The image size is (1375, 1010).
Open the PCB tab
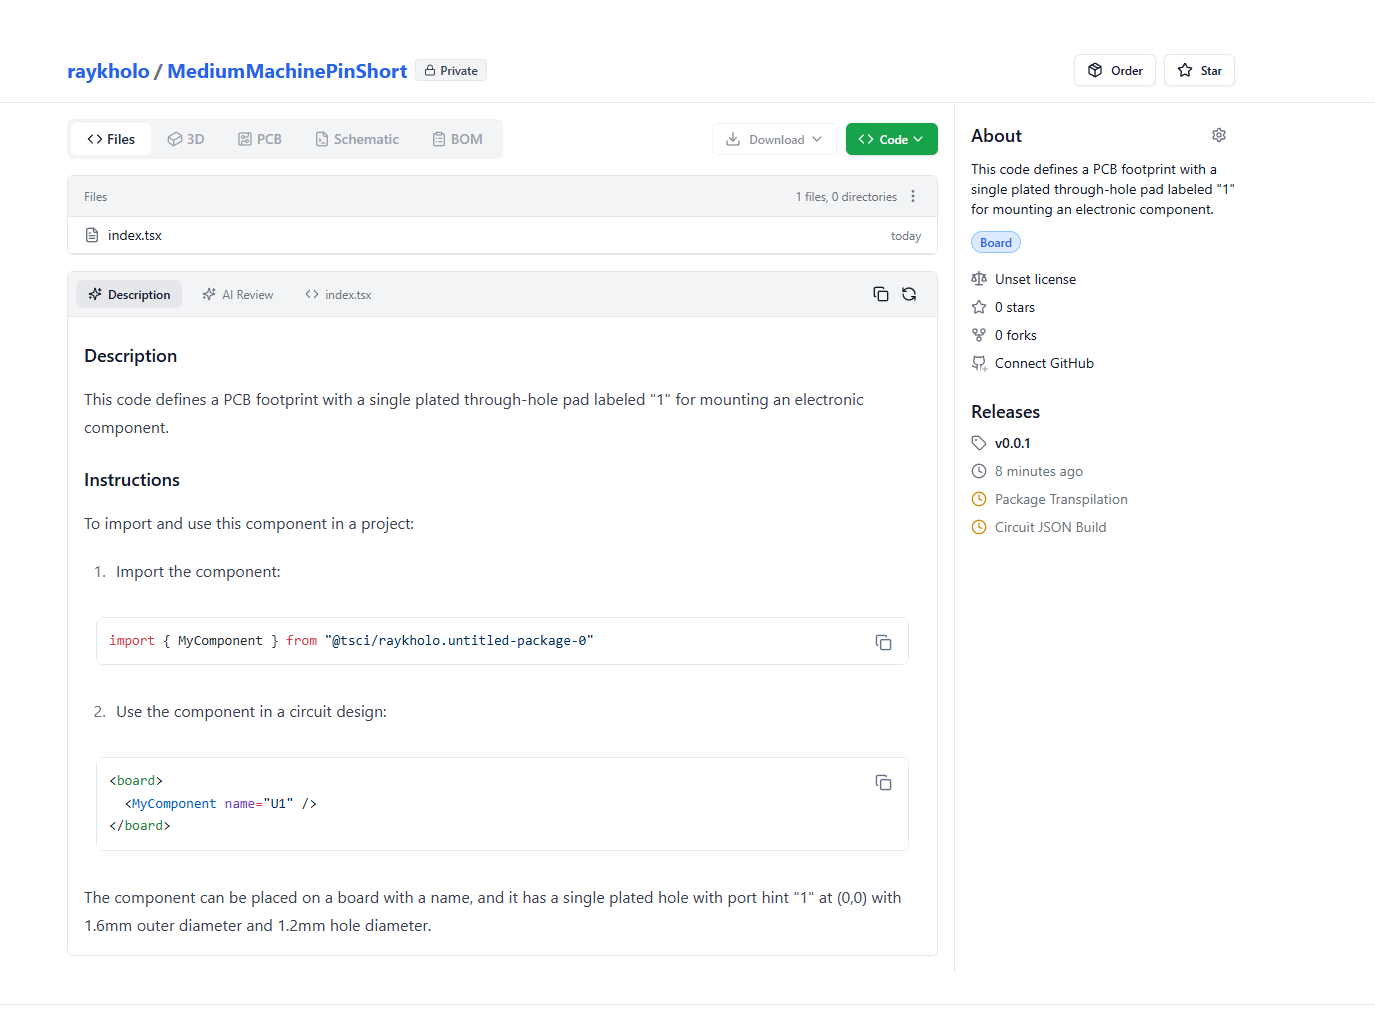pyautogui.click(x=260, y=139)
